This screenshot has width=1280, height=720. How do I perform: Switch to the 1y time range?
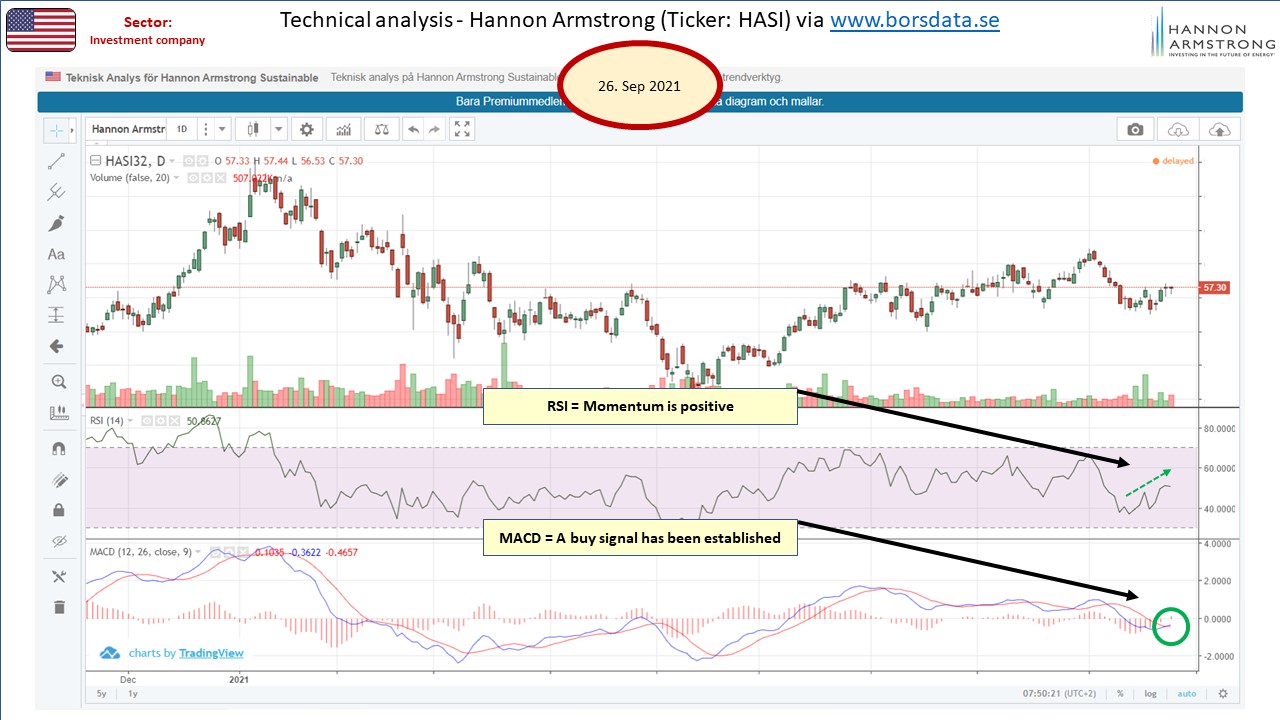[x=133, y=693]
